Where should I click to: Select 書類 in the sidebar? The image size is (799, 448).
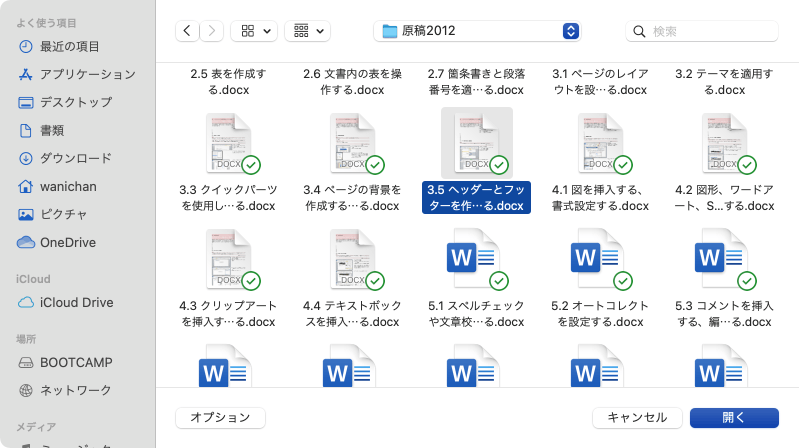click(41, 130)
